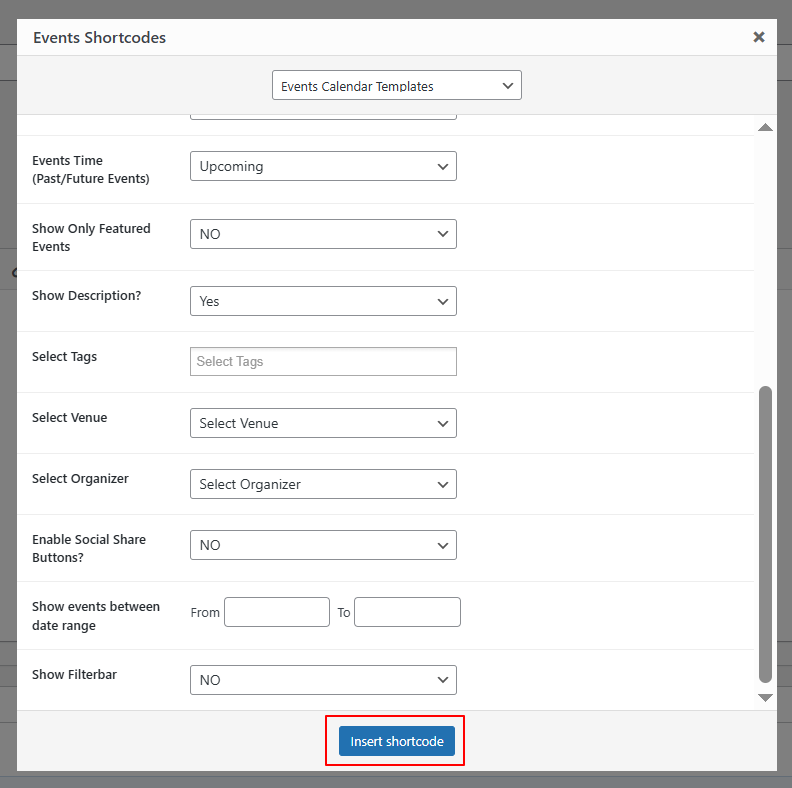Image resolution: width=792 pixels, height=788 pixels.
Task: Click the Events Shortcodes dialog title
Action: tap(99, 38)
